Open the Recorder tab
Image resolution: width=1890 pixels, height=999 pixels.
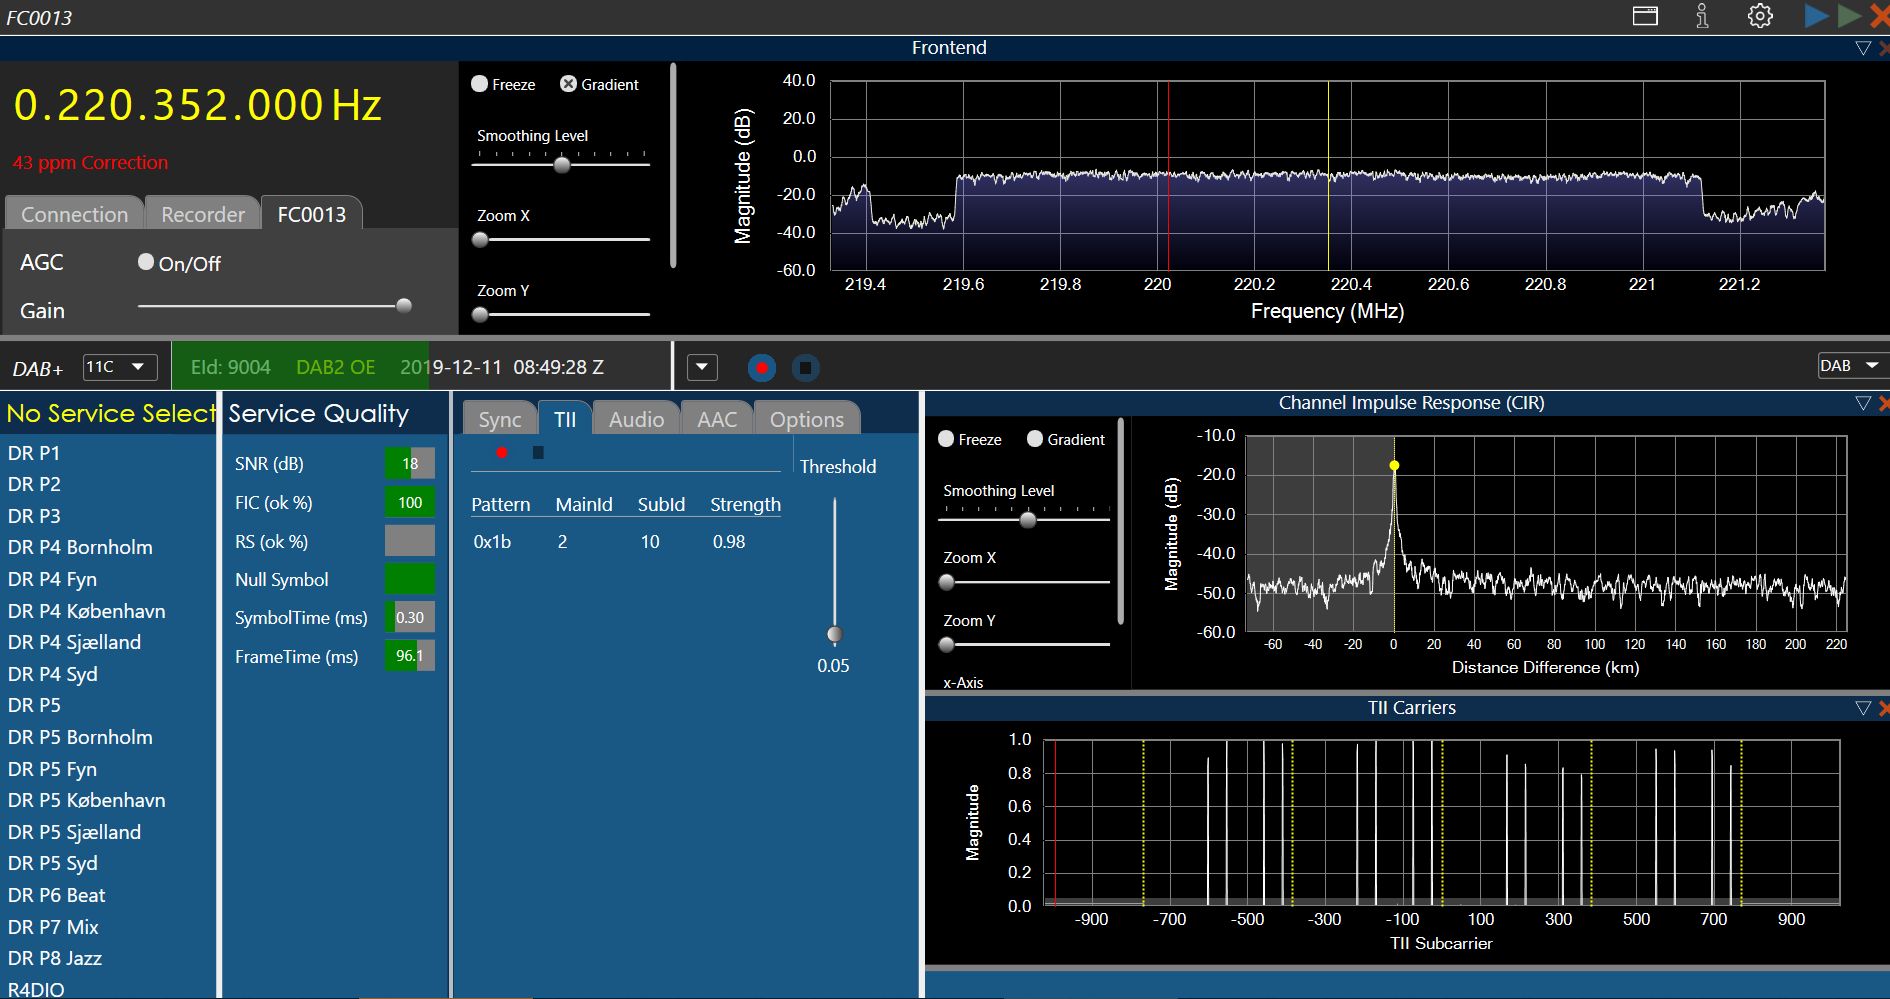(203, 214)
